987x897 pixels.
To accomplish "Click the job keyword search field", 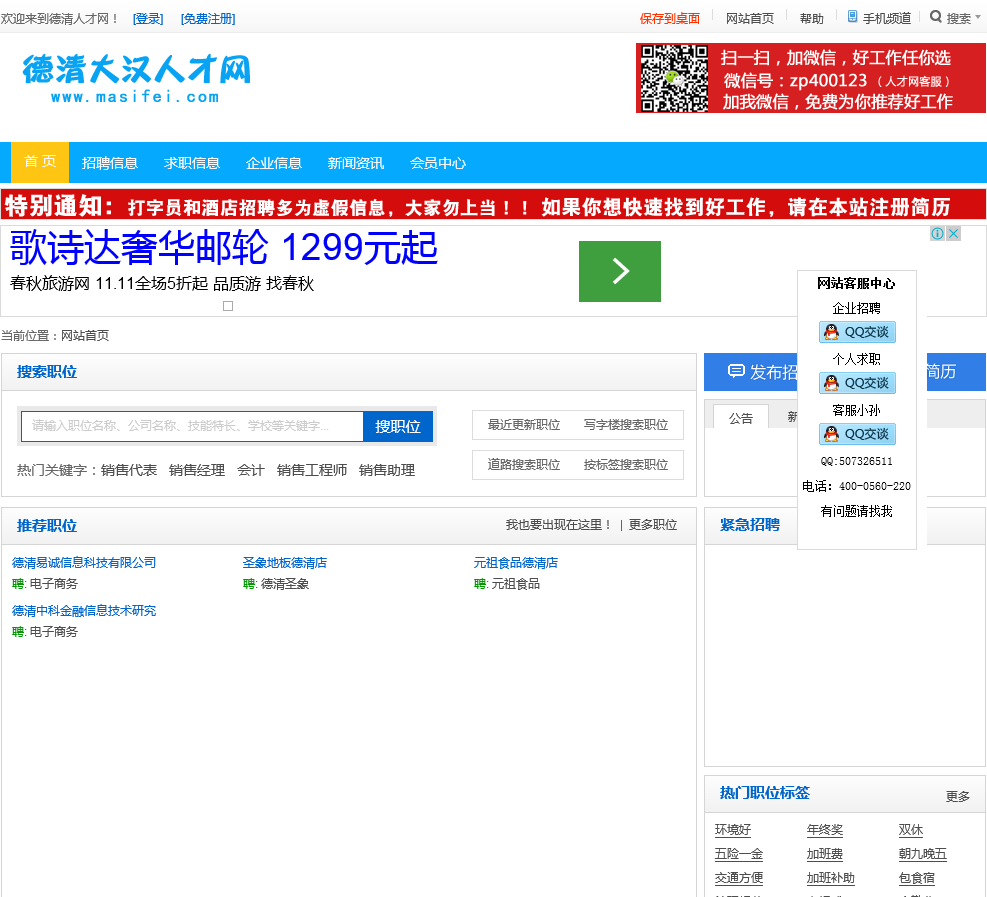I will click(192, 426).
